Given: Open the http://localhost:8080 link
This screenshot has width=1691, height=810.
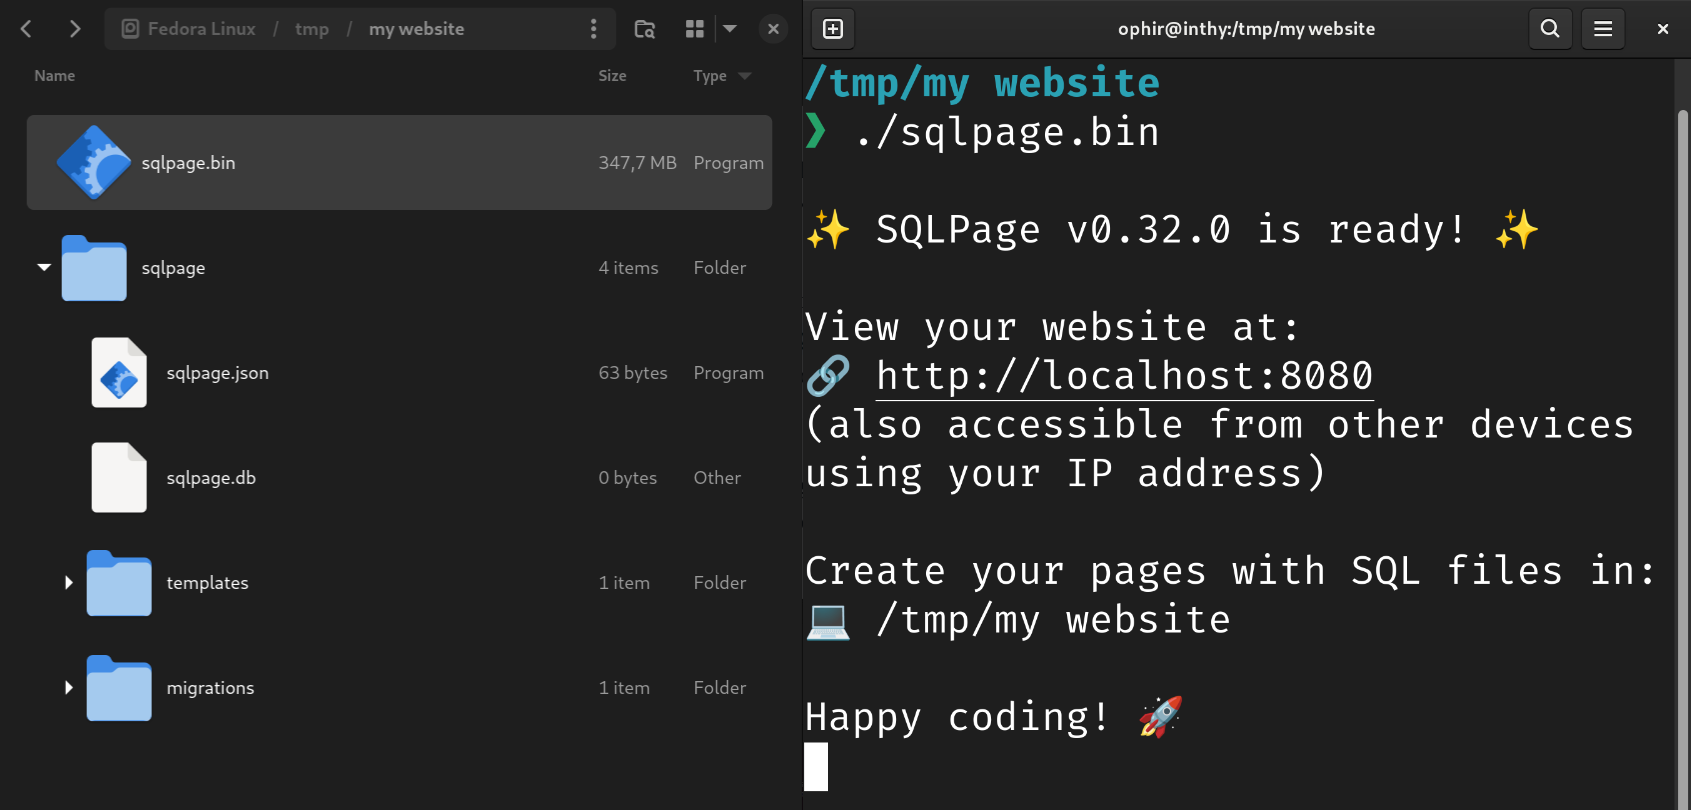Looking at the screenshot, I should 1124,376.
